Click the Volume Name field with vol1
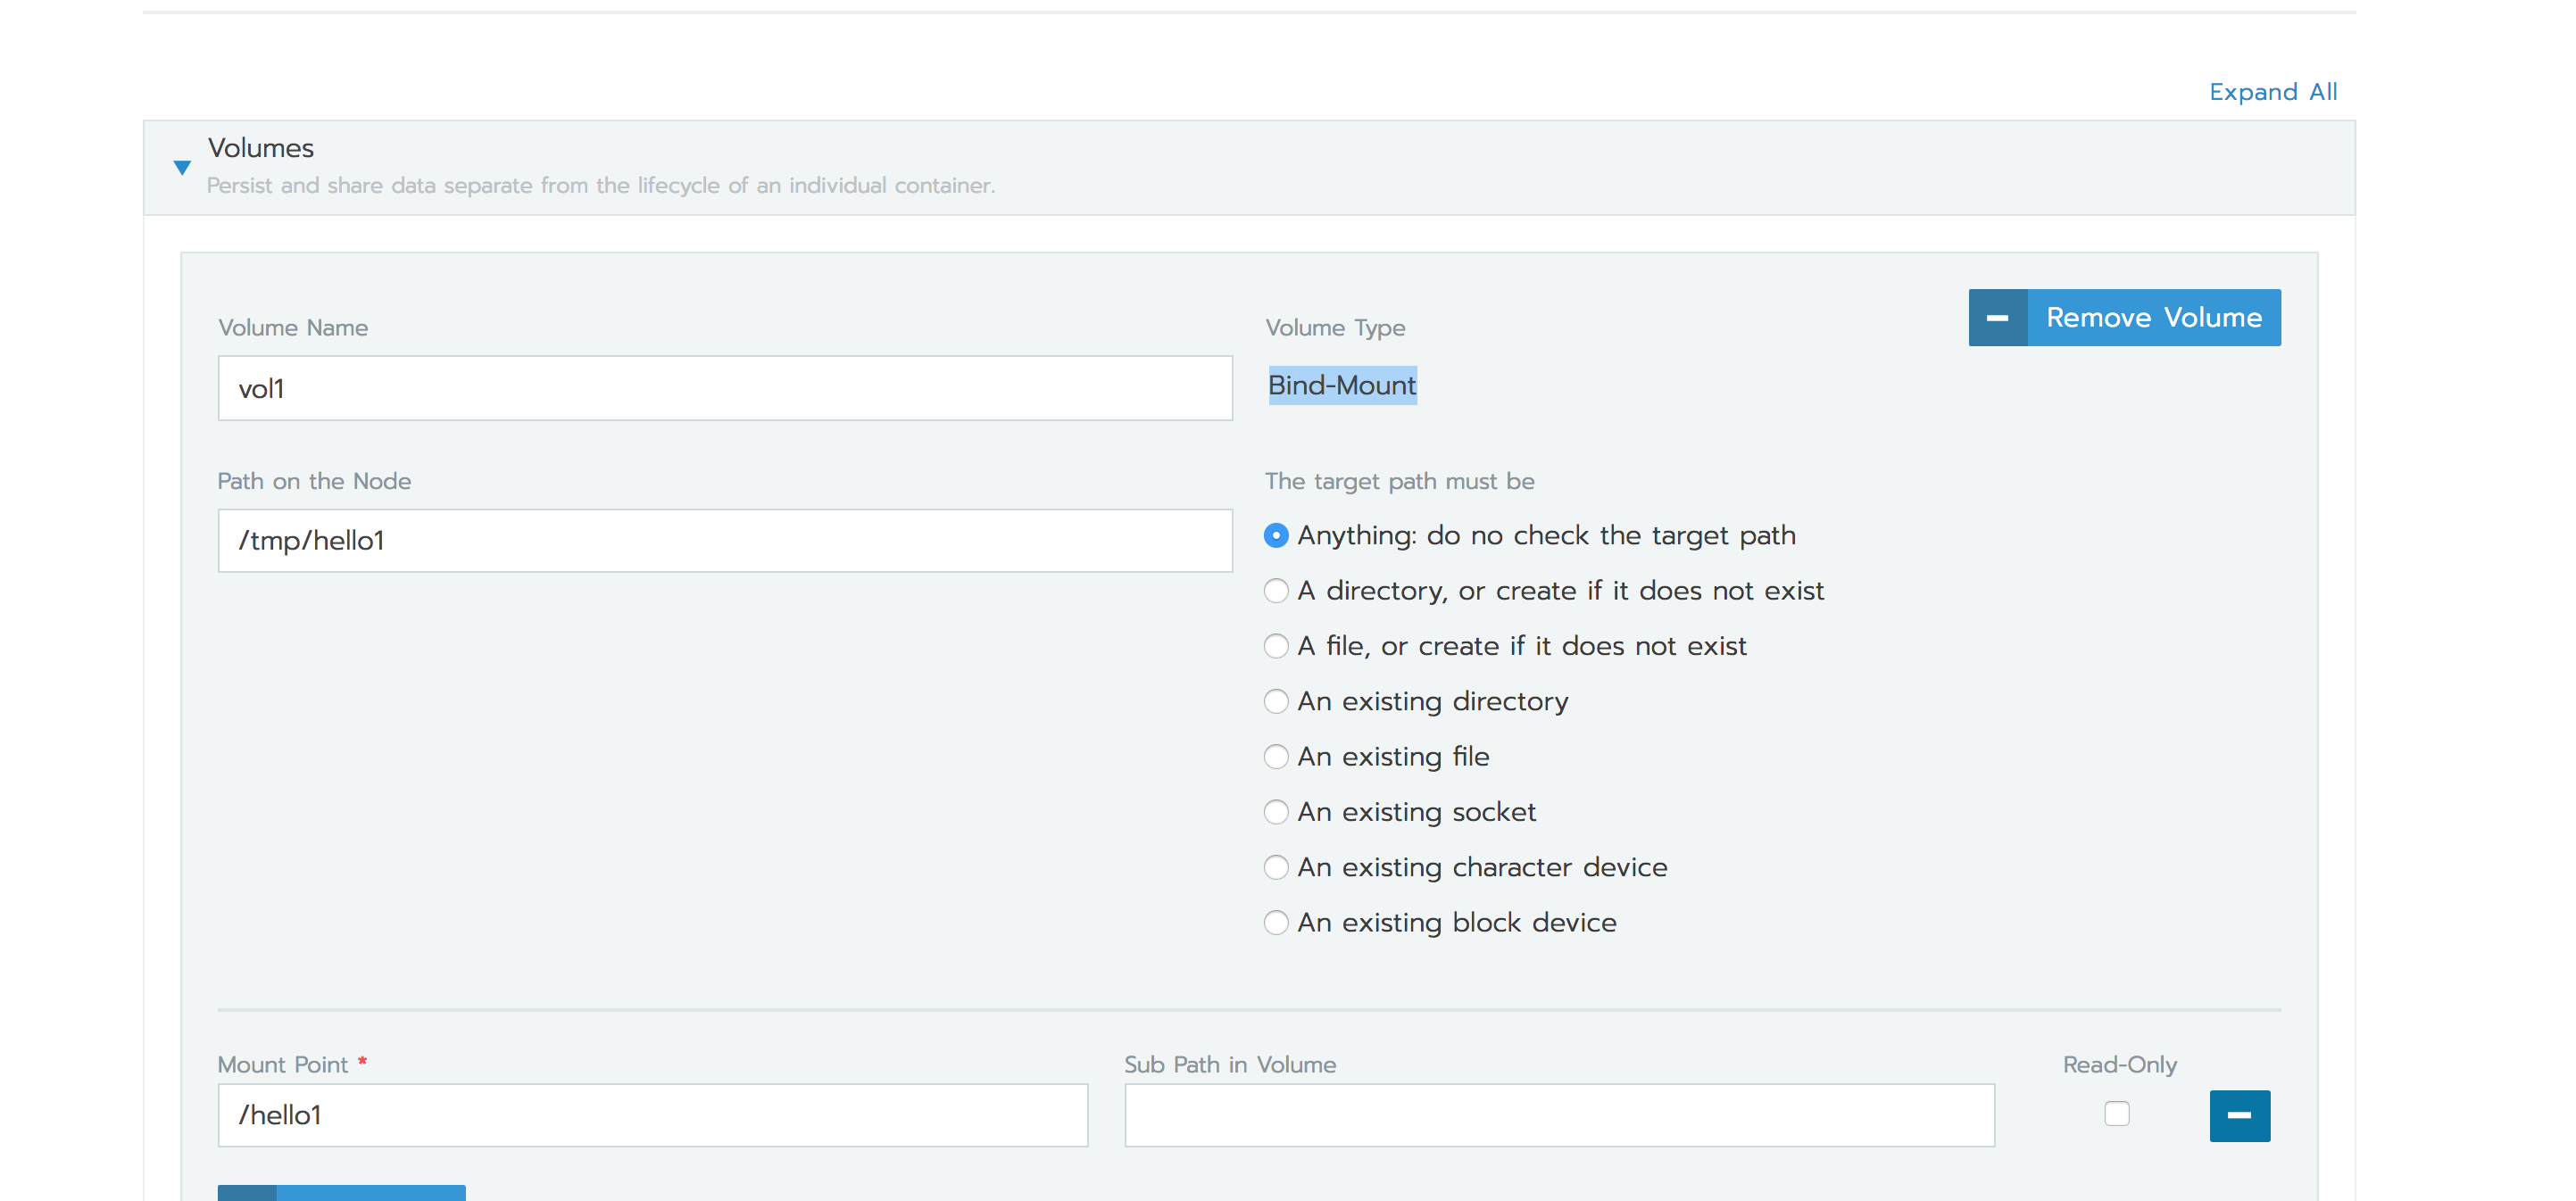This screenshot has height=1201, width=2576. click(725, 388)
